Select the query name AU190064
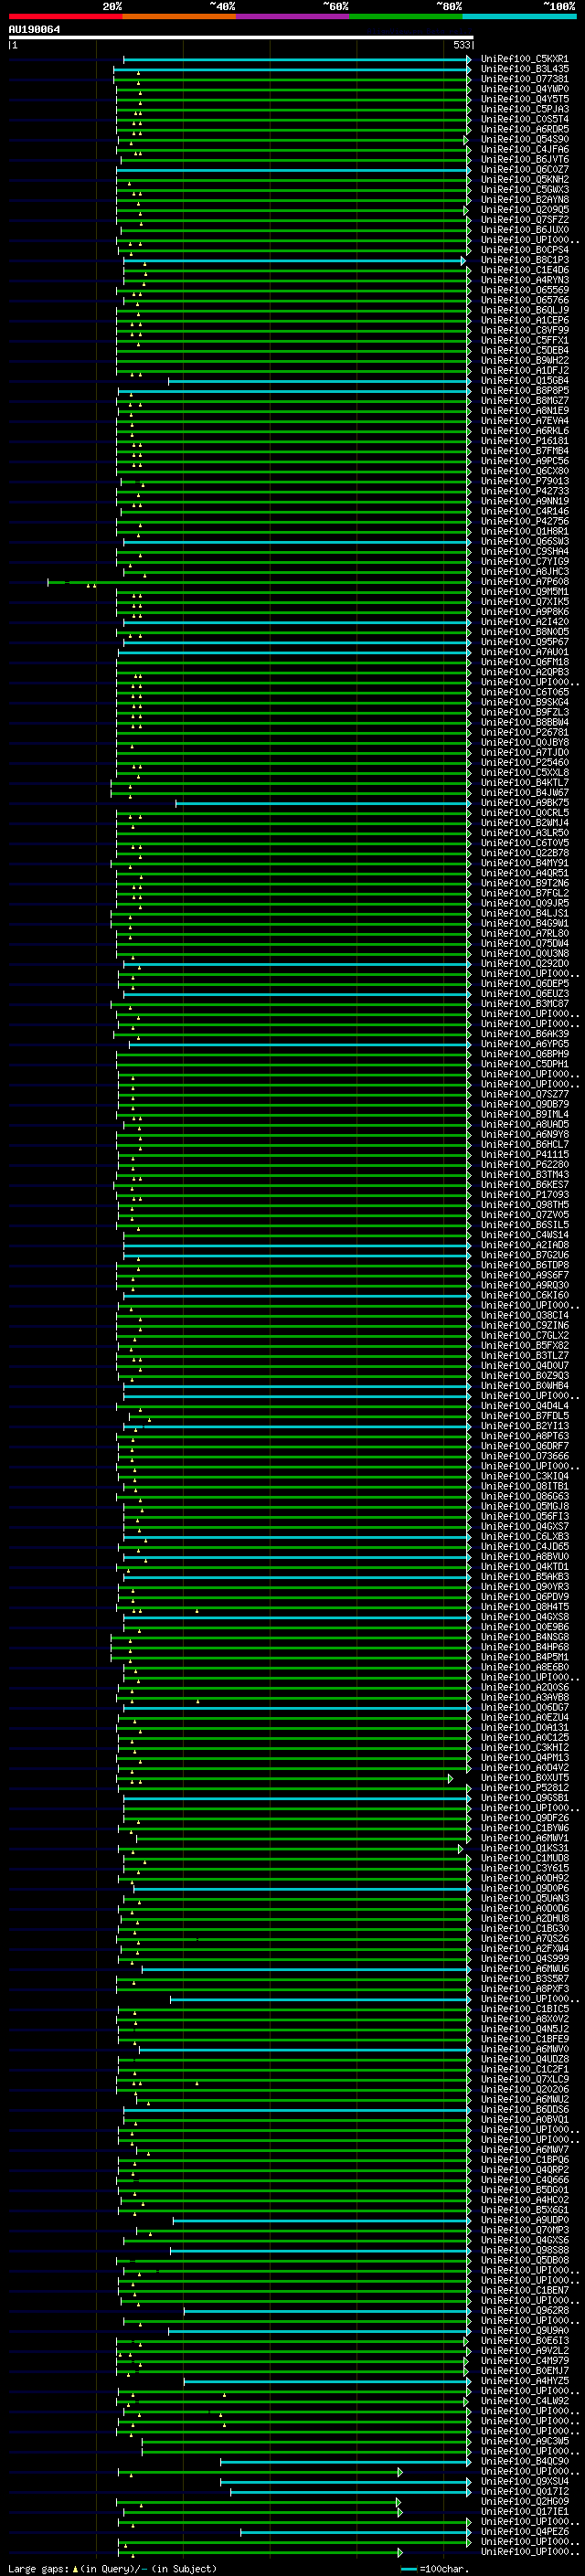 (34, 29)
